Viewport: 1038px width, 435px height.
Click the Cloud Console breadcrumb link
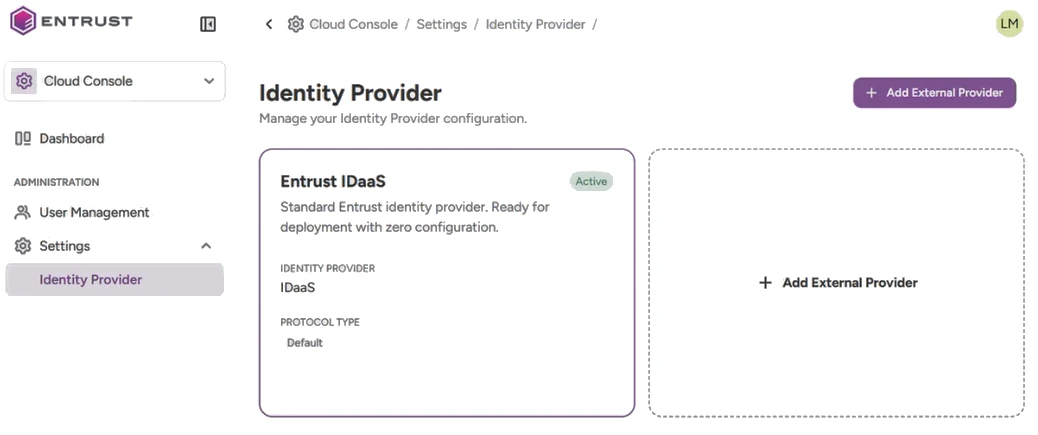[x=354, y=24]
